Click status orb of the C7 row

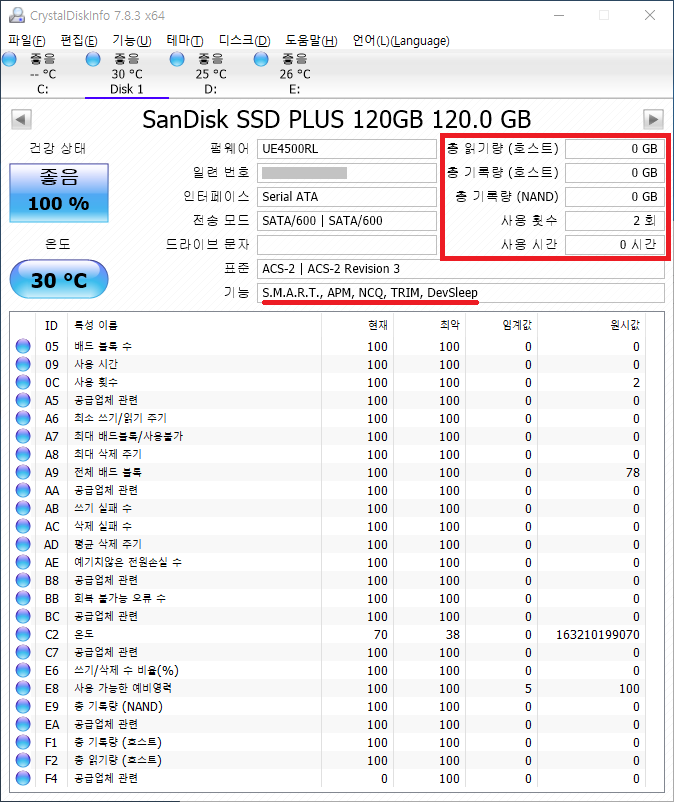coord(23,652)
